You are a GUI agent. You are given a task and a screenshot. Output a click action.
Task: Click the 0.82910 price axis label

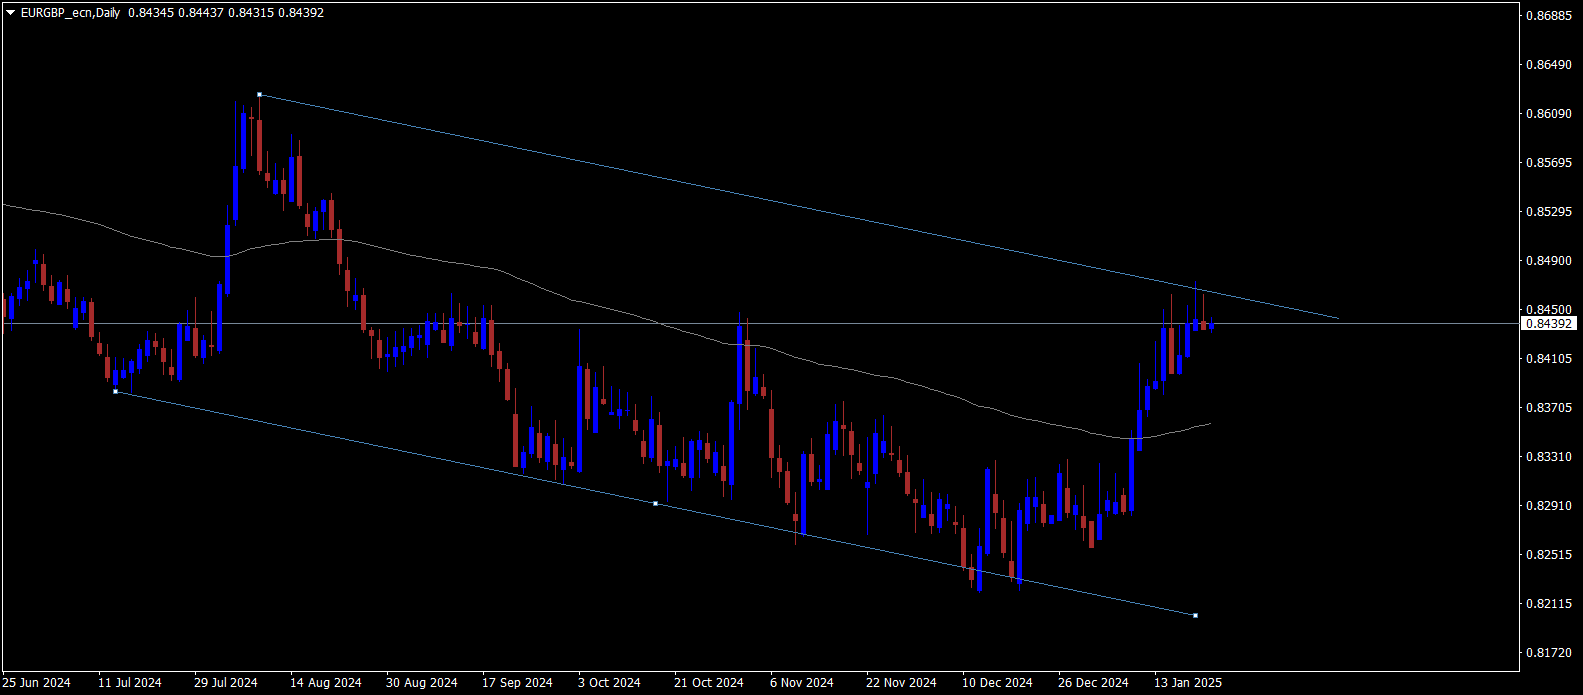(x=1549, y=506)
